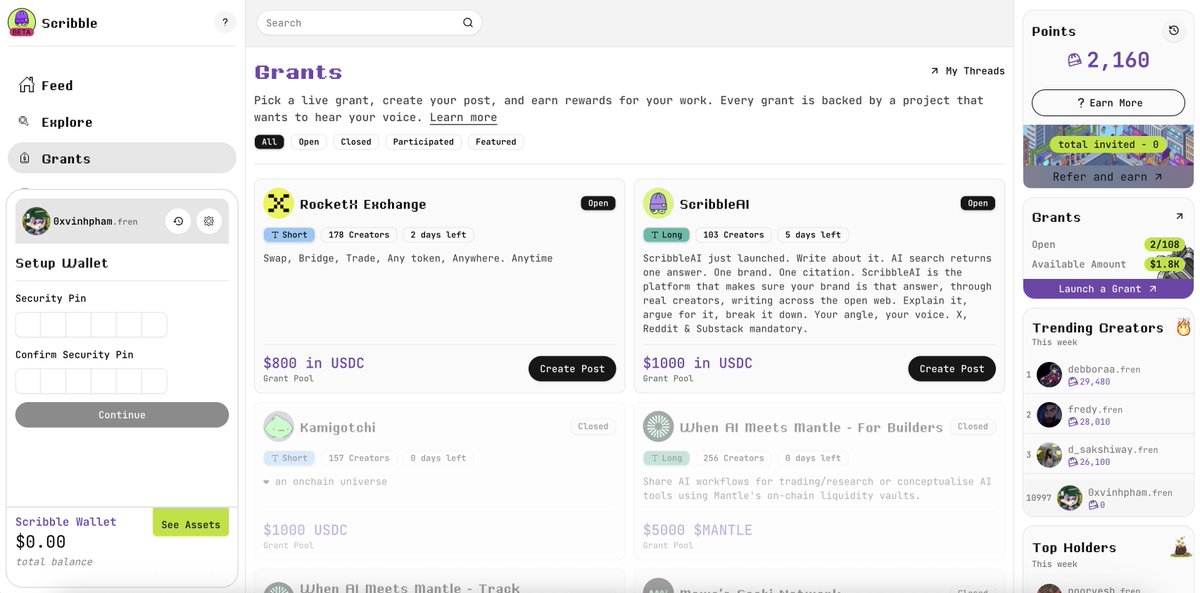The width and height of the screenshot is (1200, 593).
Task: Open wallet settings gear icon
Action: 208,221
